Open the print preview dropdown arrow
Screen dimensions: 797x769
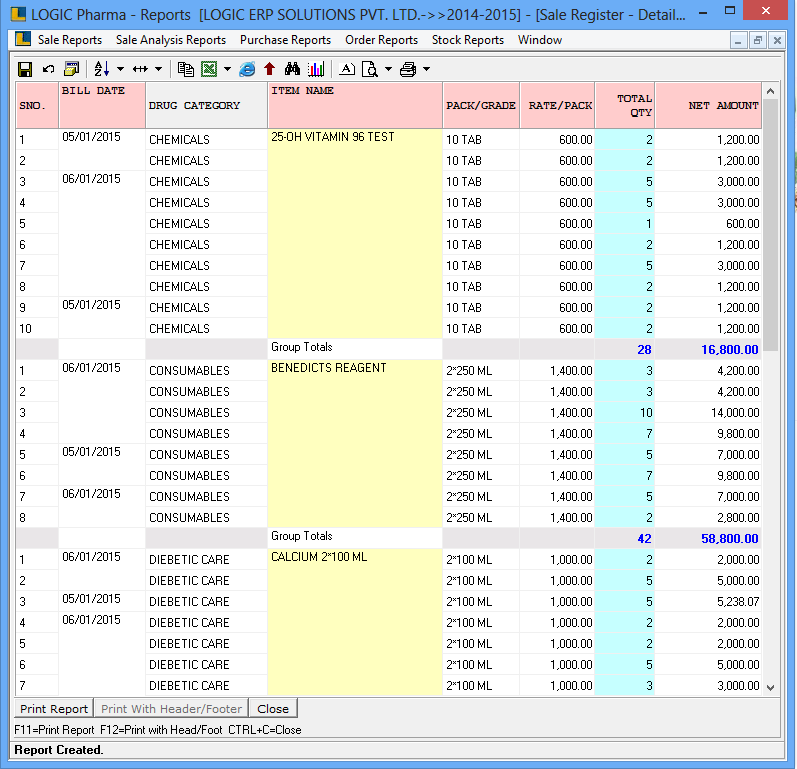(388, 69)
